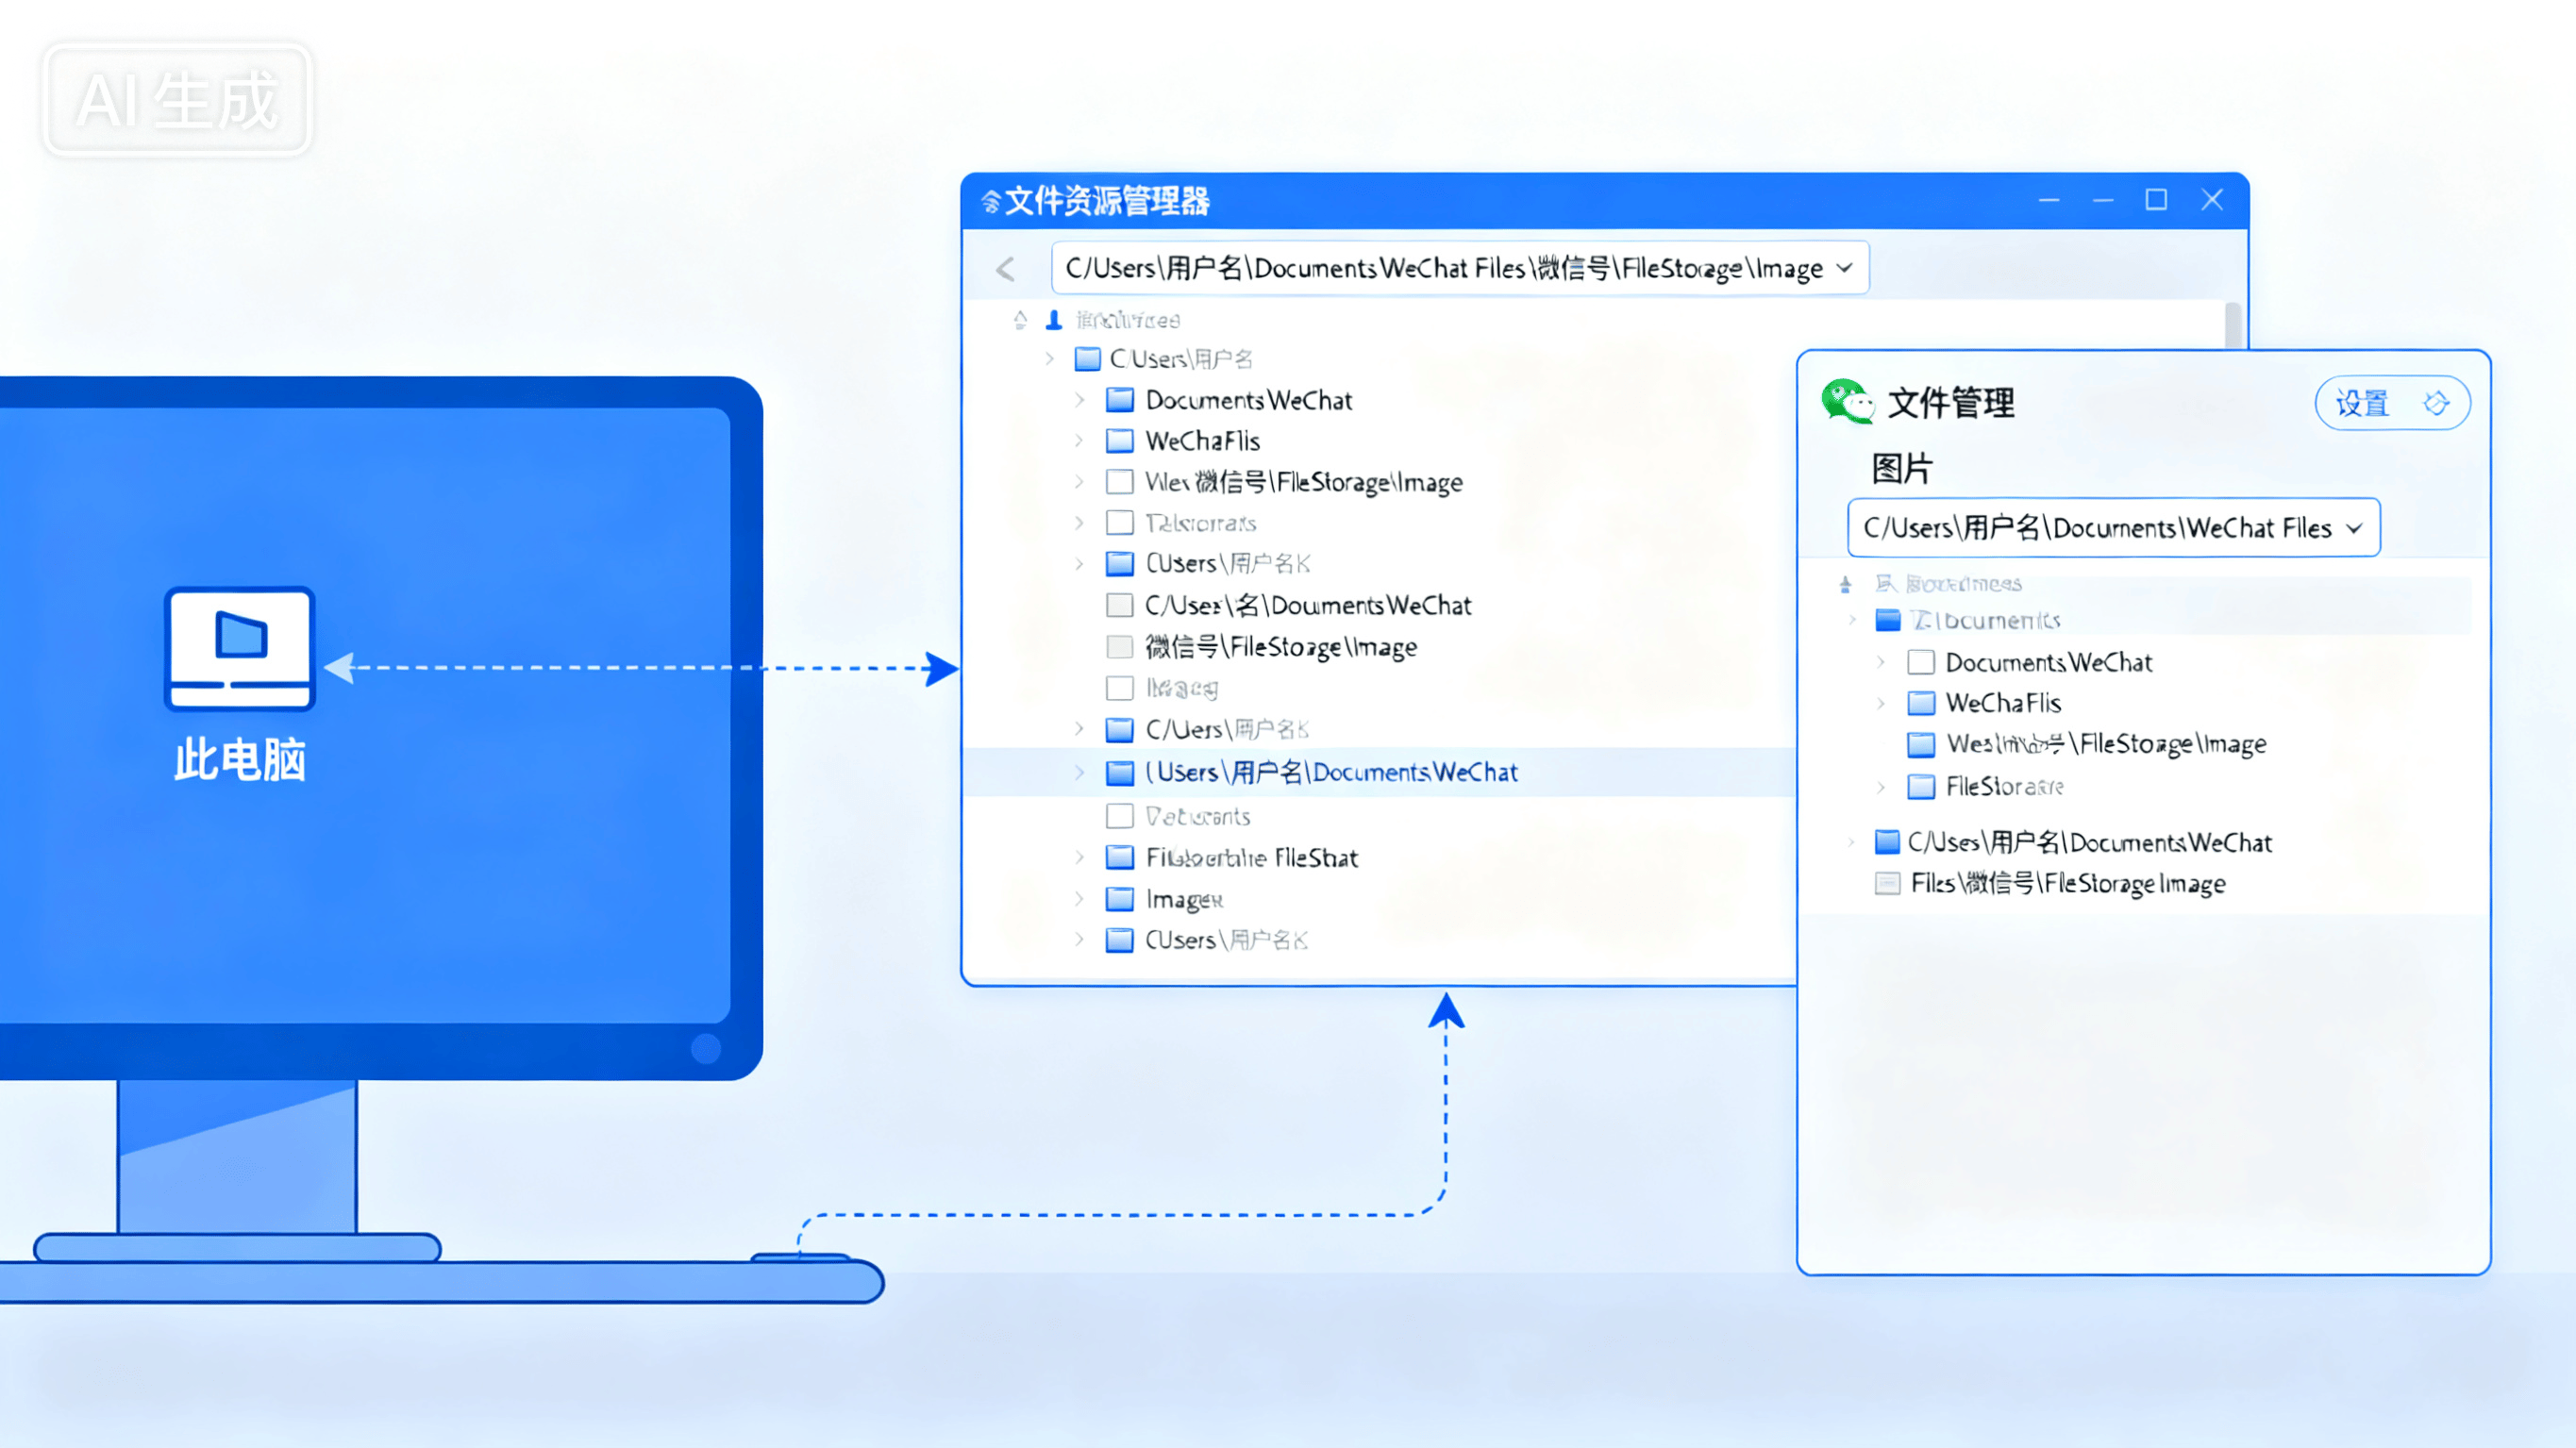The width and height of the screenshot is (2576, 1448).
Task: Click the folder icon next to WeChaFlis in explorer
Action: point(1120,441)
